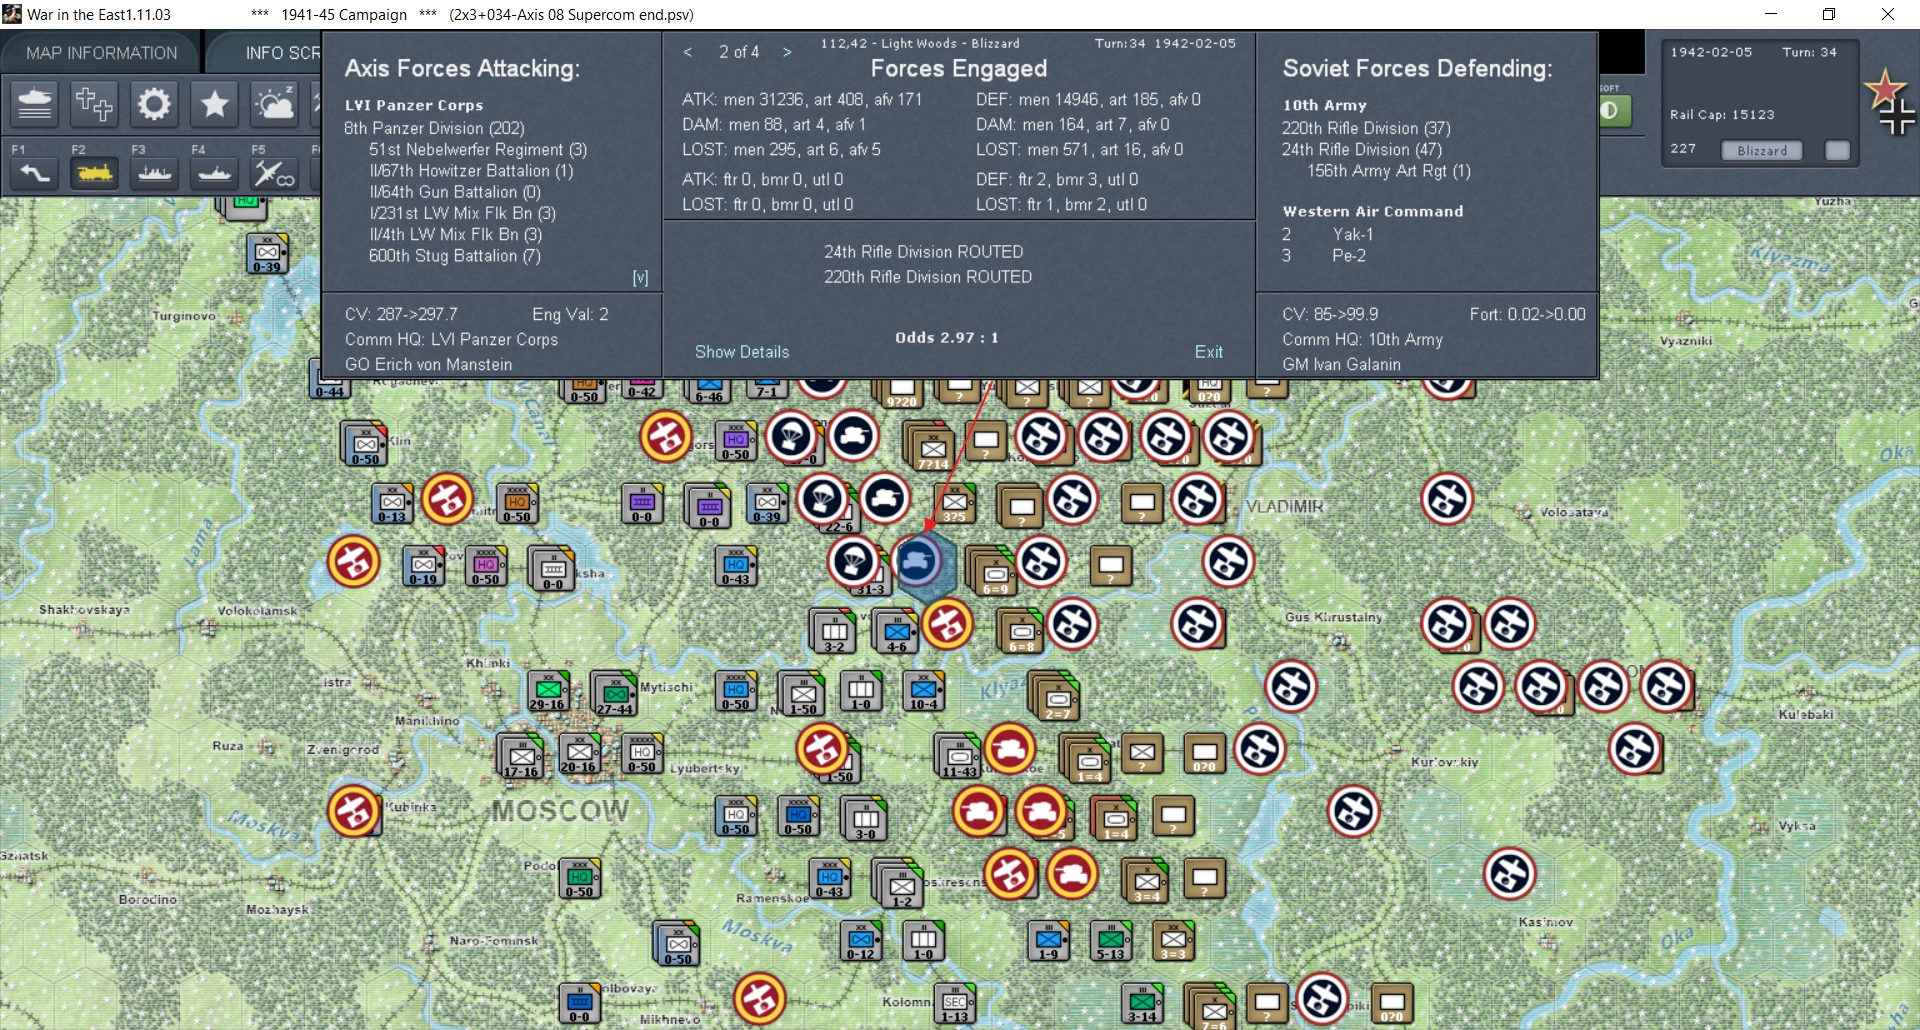Screen dimensions: 1920x1030
Task: Click the star toolbar button
Action: pyautogui.click(x=214, y=104)
